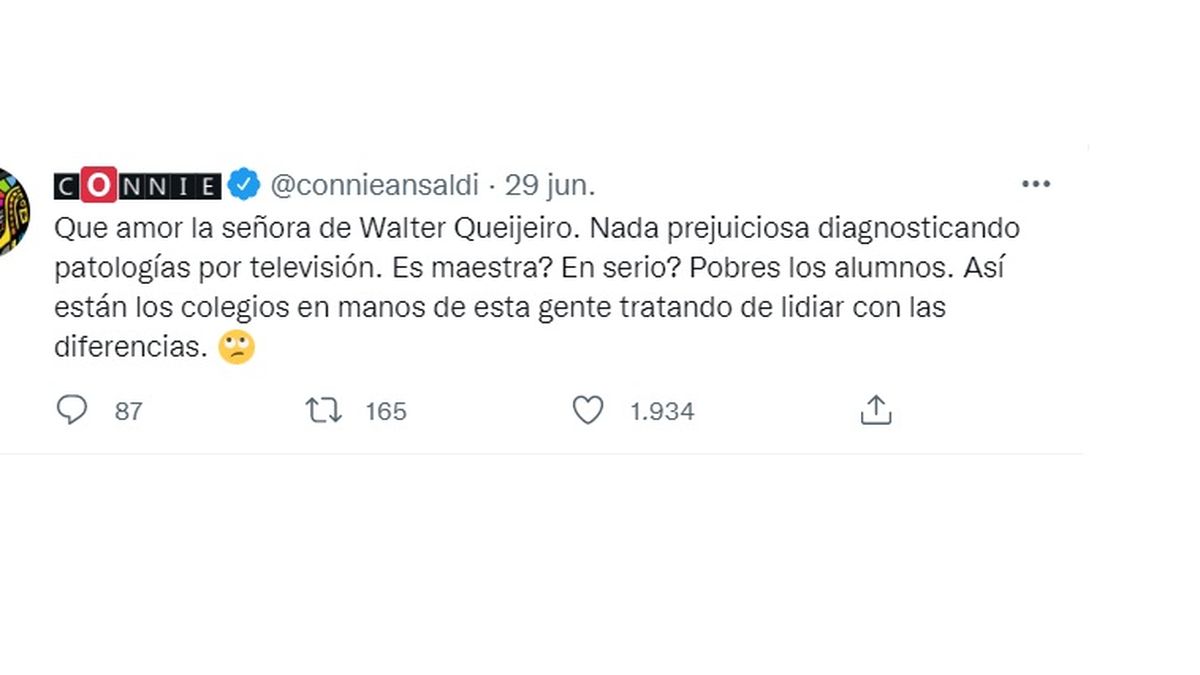Retweet the post using the arrows icon

point(324,410)
